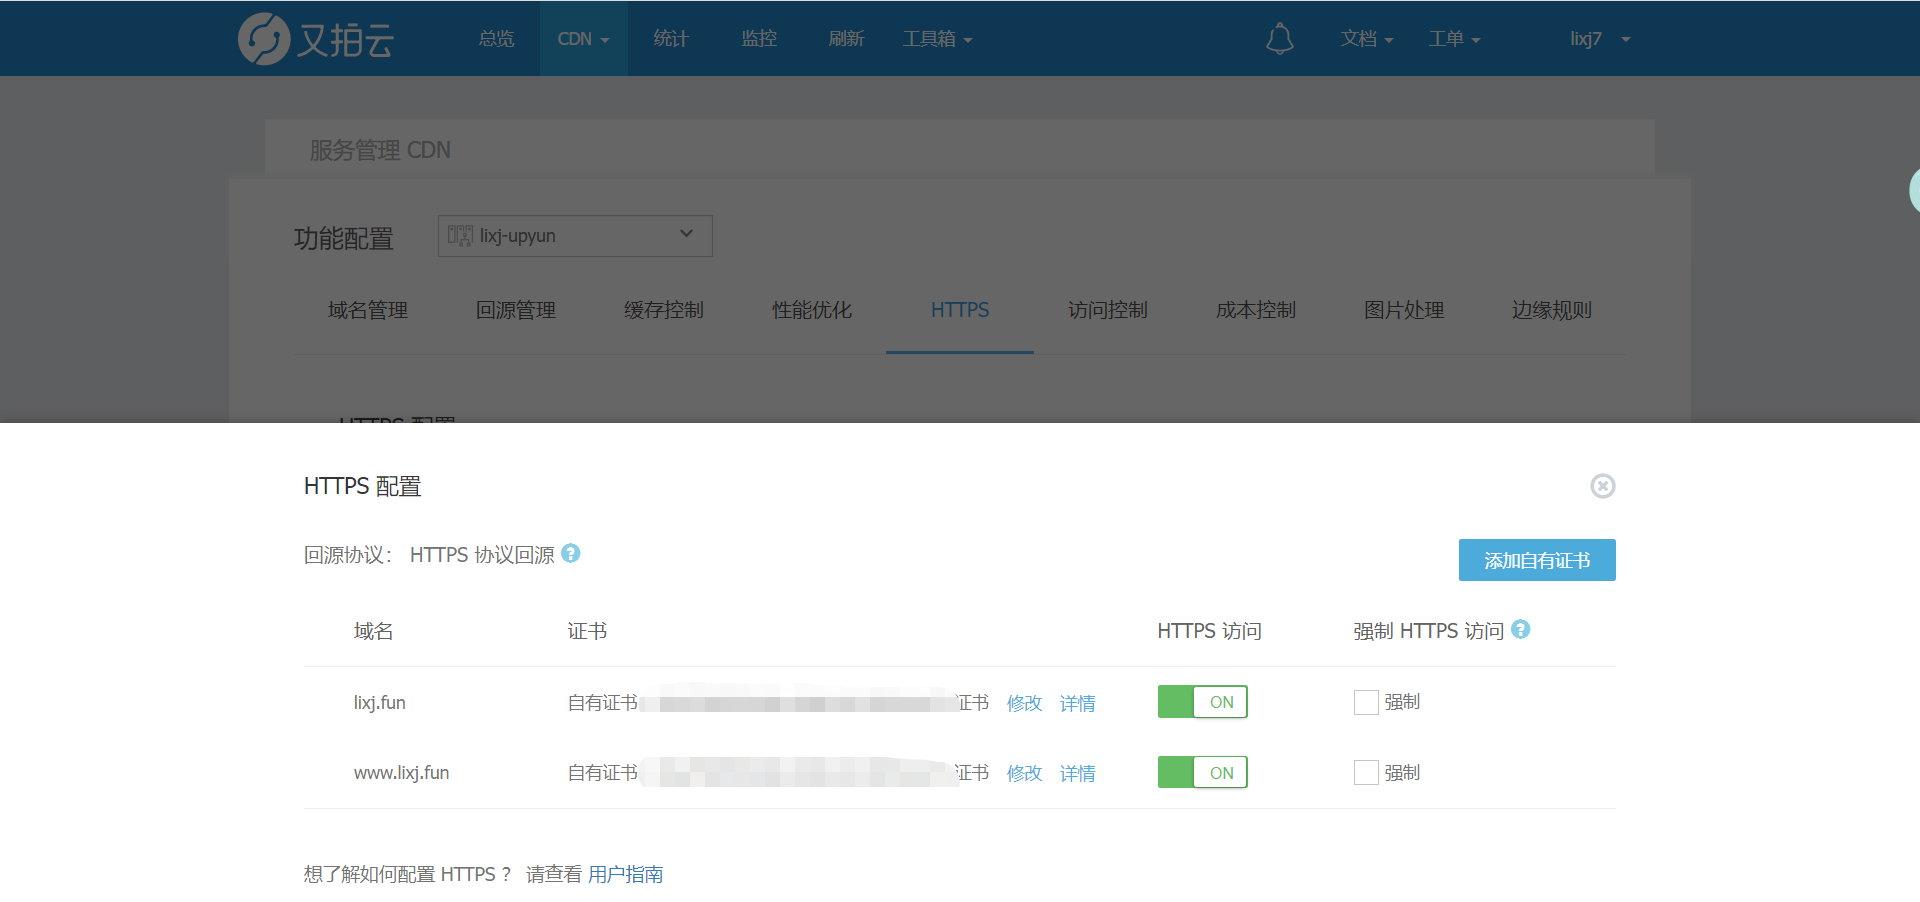Open the 用户指南 link
Viewport: 1920px width, 902px height.
[625, 875]
